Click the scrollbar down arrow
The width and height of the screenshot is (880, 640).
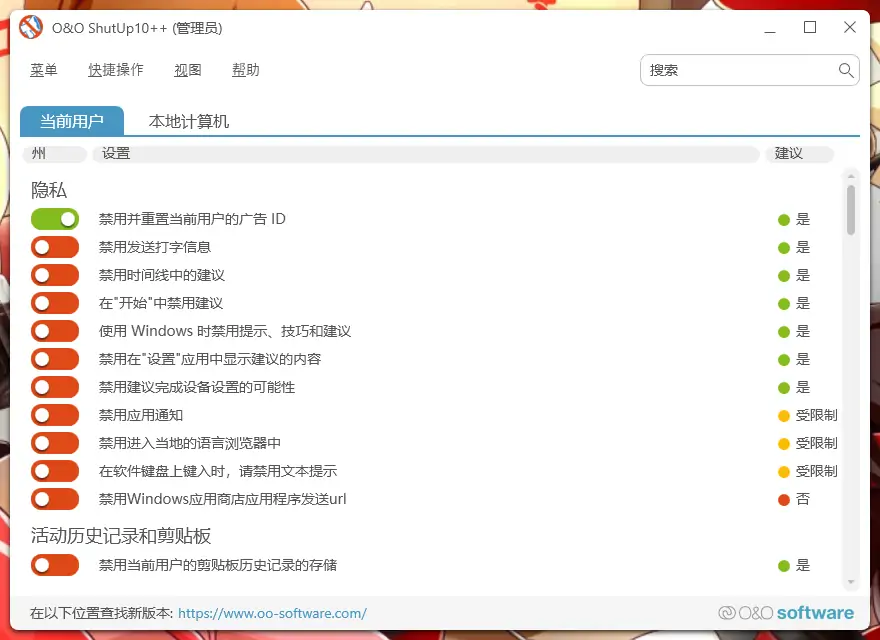click(x=851, y=582)
